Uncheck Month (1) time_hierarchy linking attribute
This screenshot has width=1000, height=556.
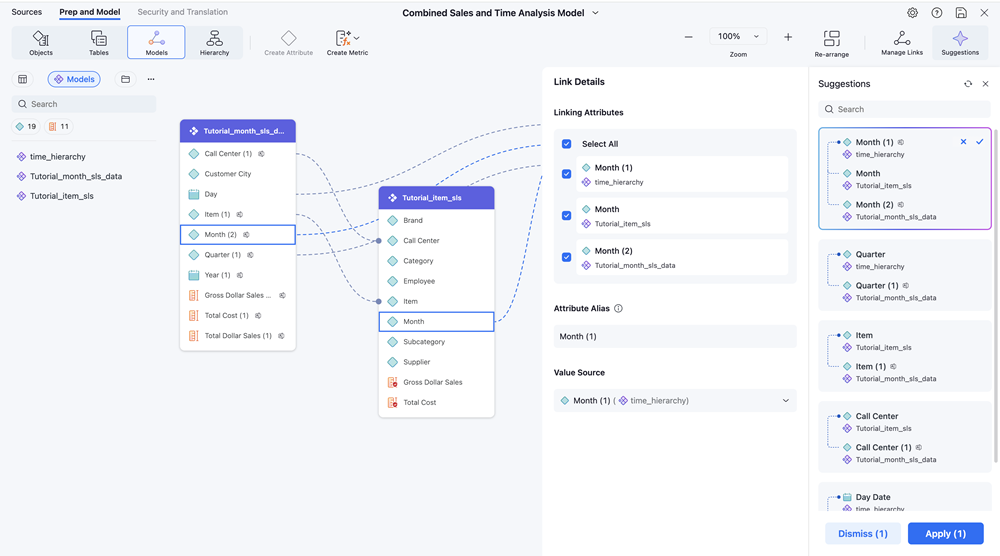click(567, 174)
